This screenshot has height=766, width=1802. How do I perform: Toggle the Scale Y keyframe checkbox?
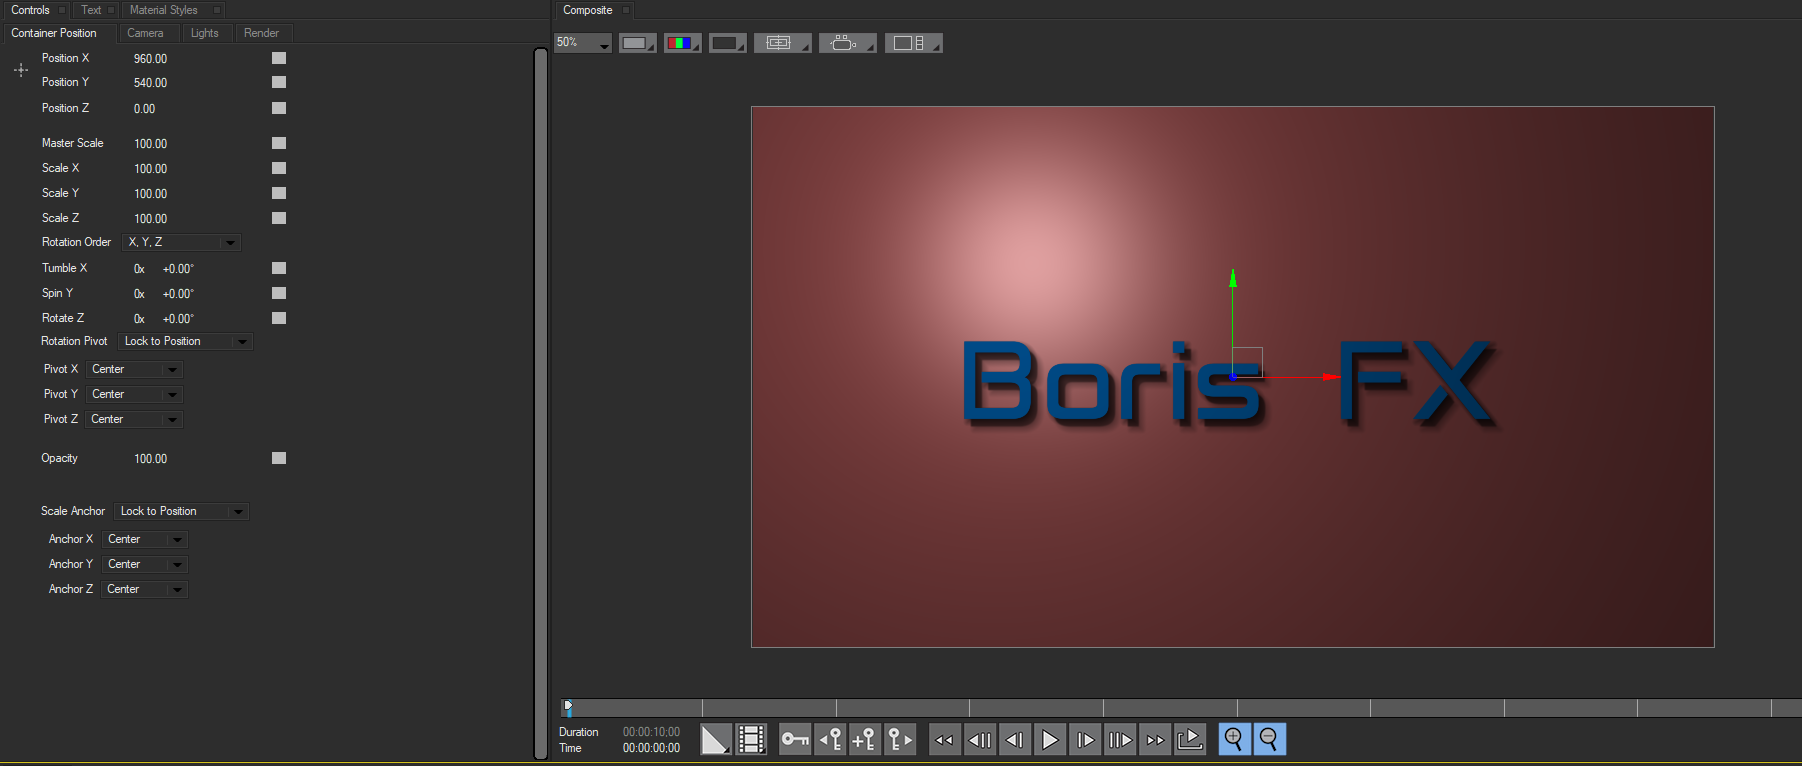[279, 193]
